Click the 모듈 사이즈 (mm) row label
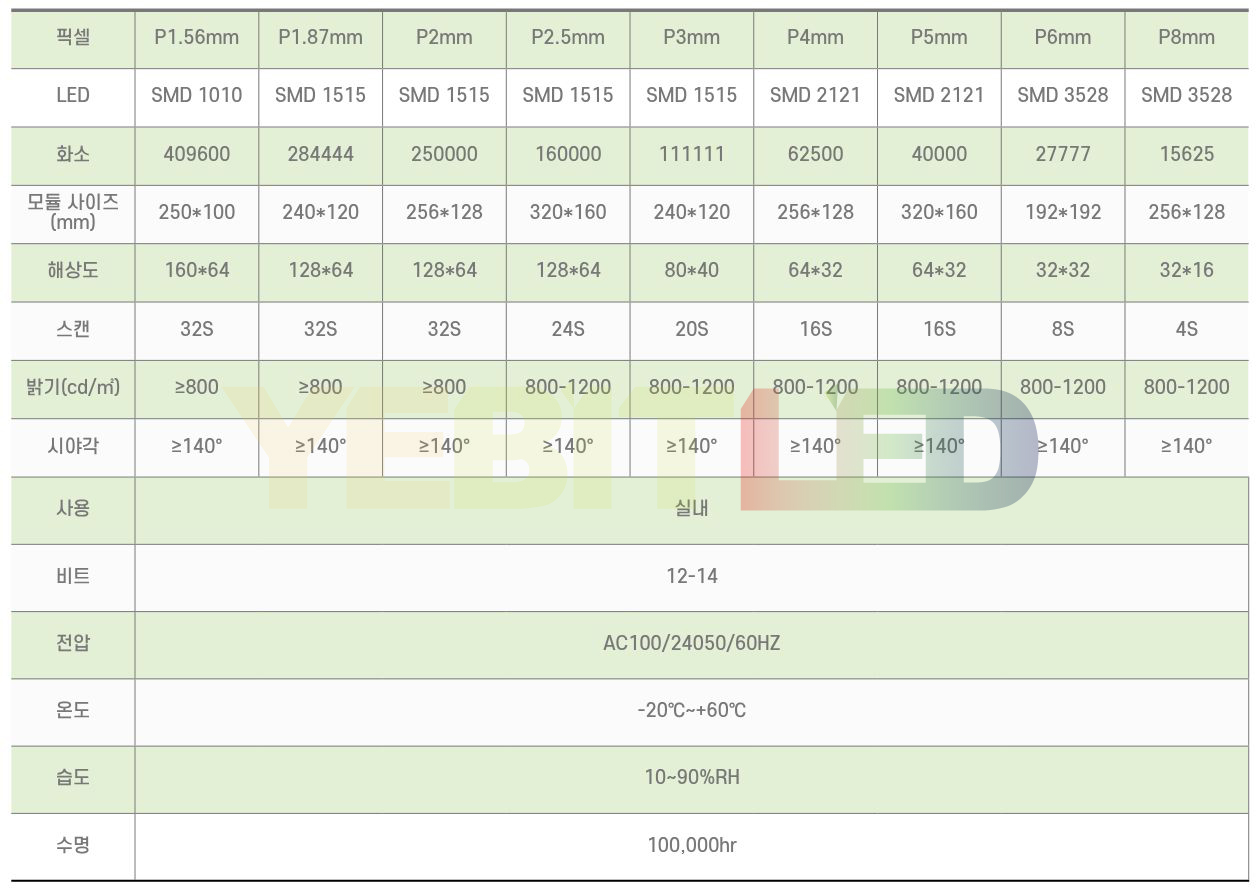The image size is (1260, 891). coord(73,212)
